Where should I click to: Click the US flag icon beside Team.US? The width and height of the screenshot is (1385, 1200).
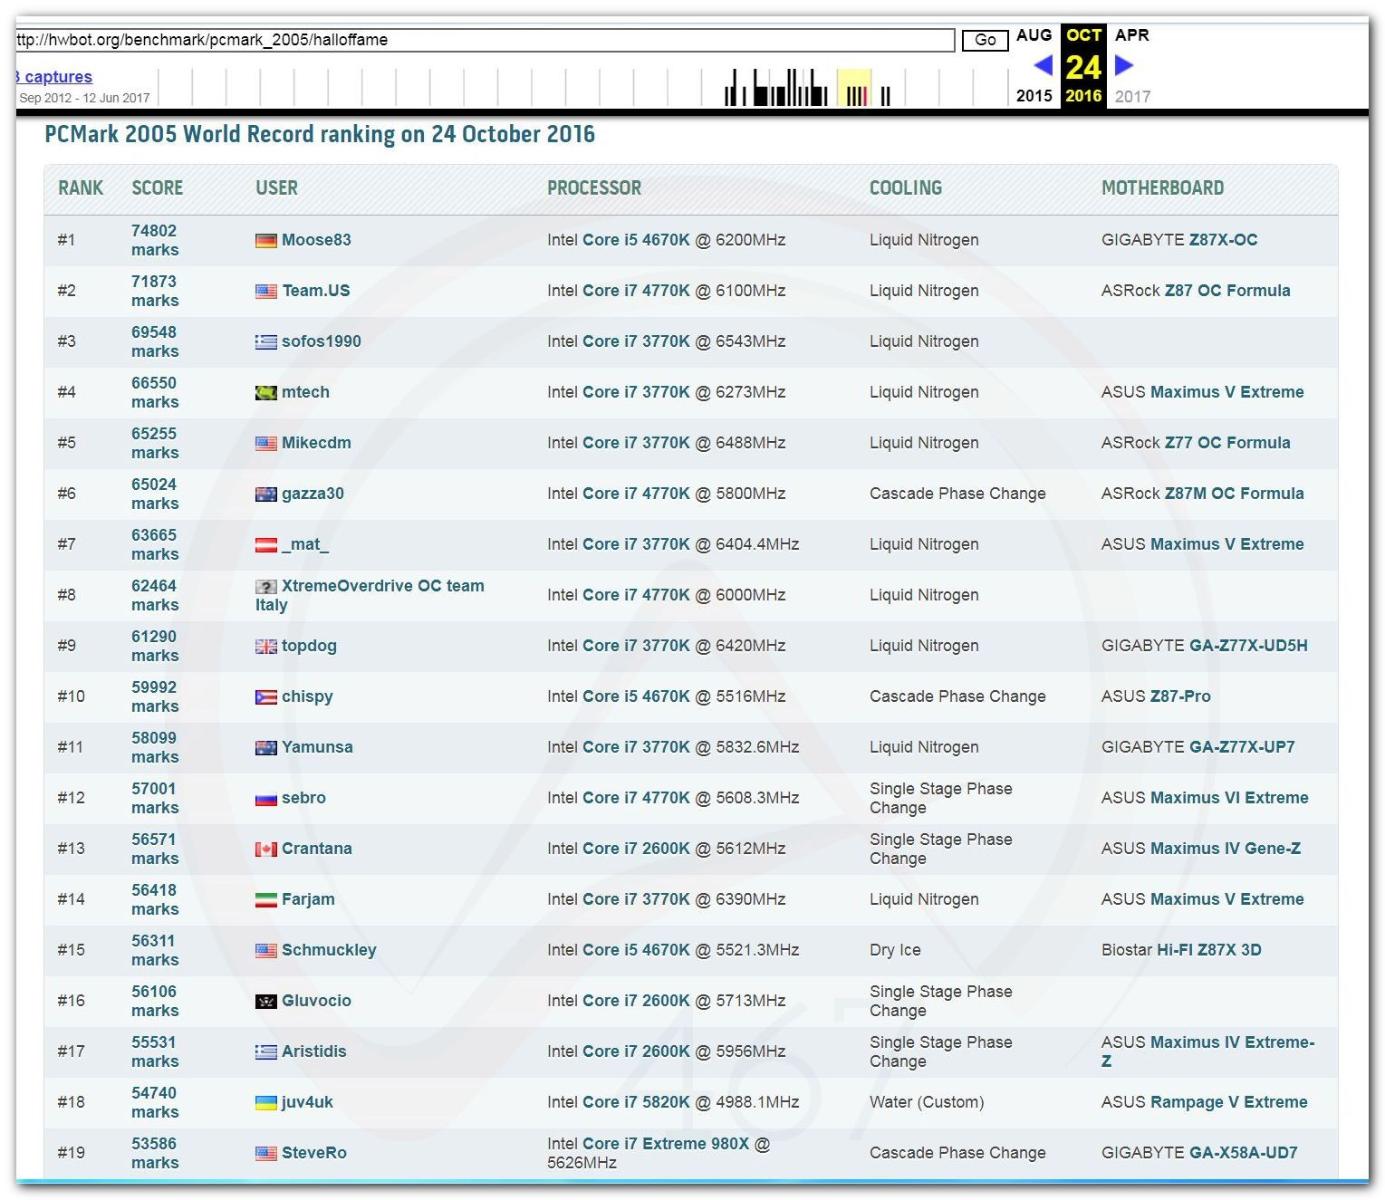click(265, 291)
